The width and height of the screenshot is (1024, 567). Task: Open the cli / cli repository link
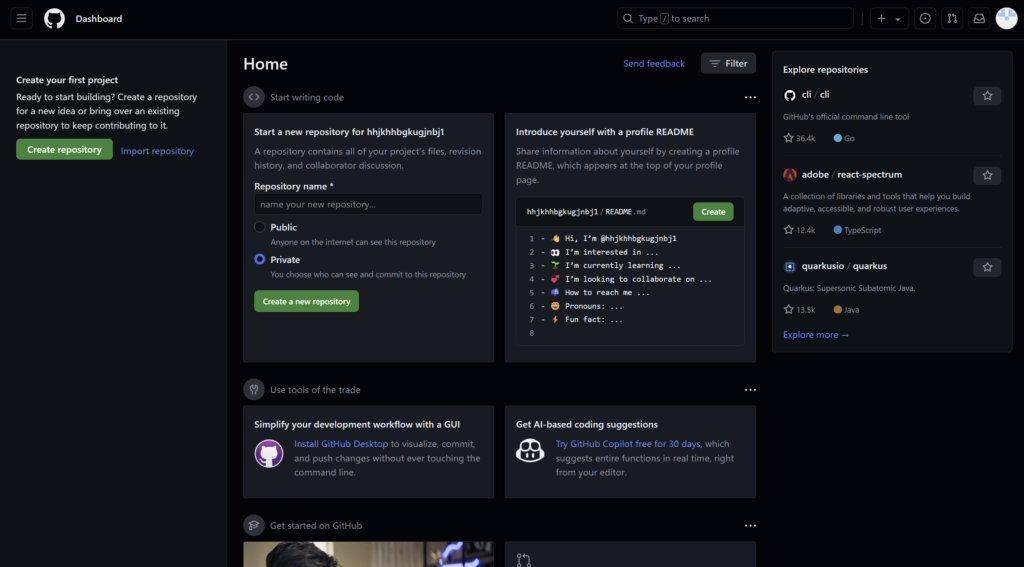[816, 95]
